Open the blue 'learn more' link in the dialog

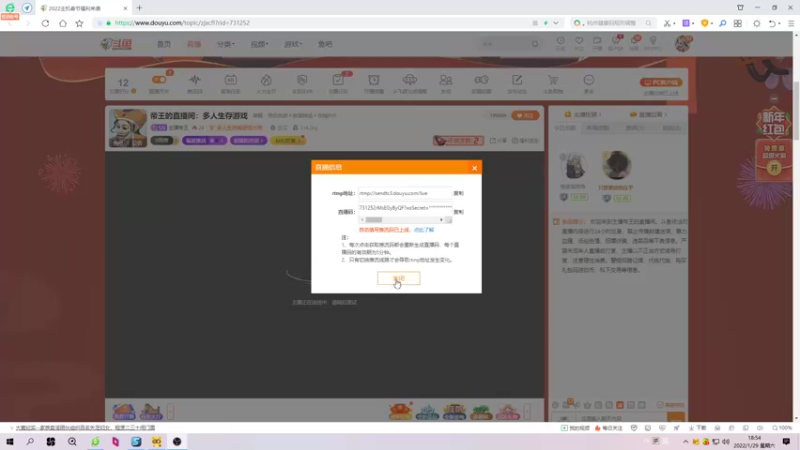[x=424, y=230]
